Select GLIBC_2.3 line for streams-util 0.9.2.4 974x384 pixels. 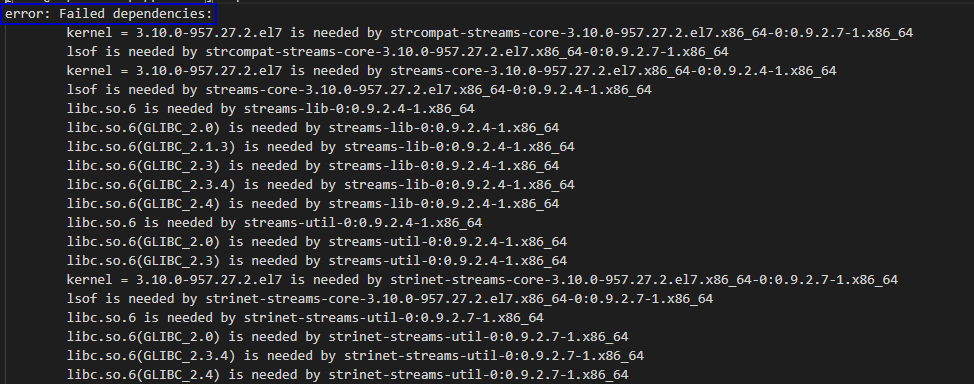(317, 260)
